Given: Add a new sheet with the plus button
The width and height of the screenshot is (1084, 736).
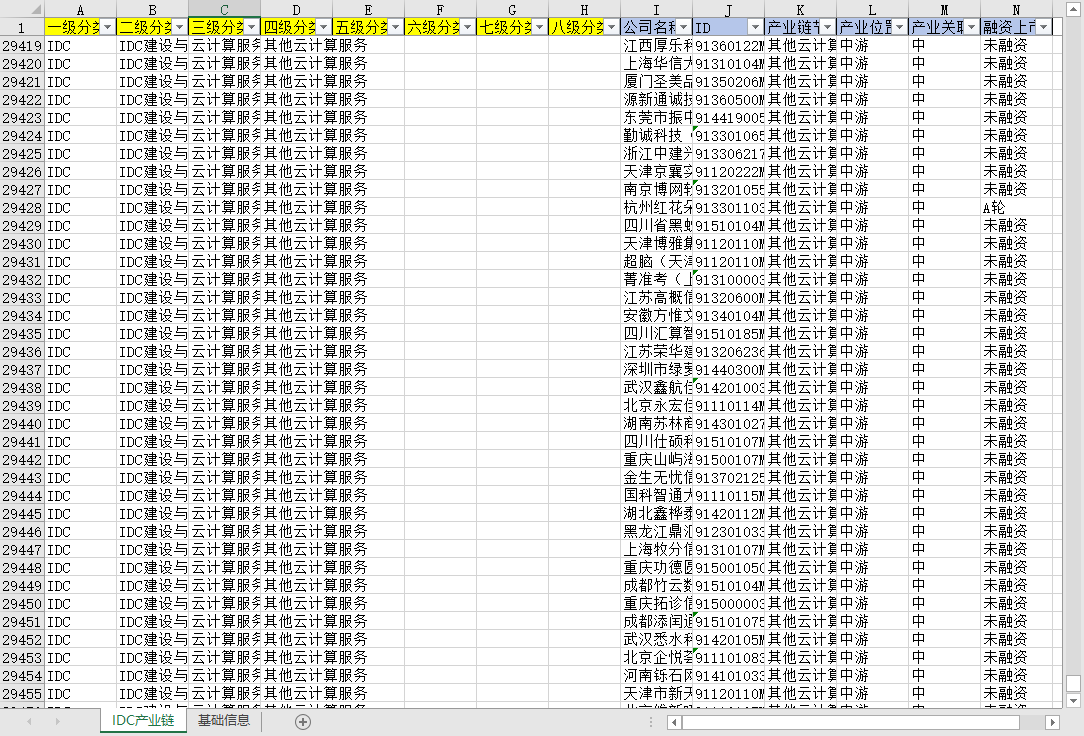Looking at the screenshot, I should 303,721.
